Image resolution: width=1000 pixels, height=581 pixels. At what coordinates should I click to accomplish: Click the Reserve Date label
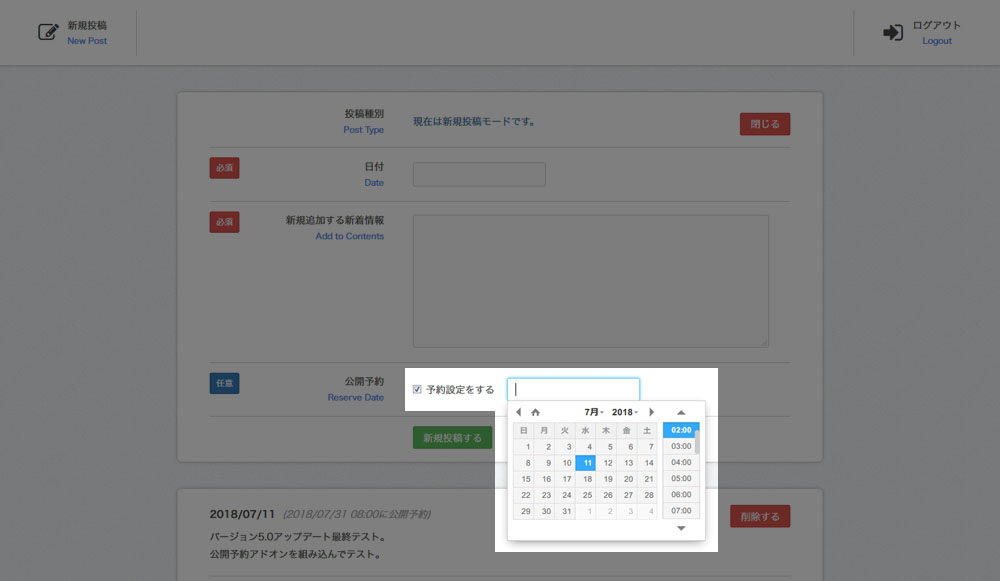(x=356, y=397)
